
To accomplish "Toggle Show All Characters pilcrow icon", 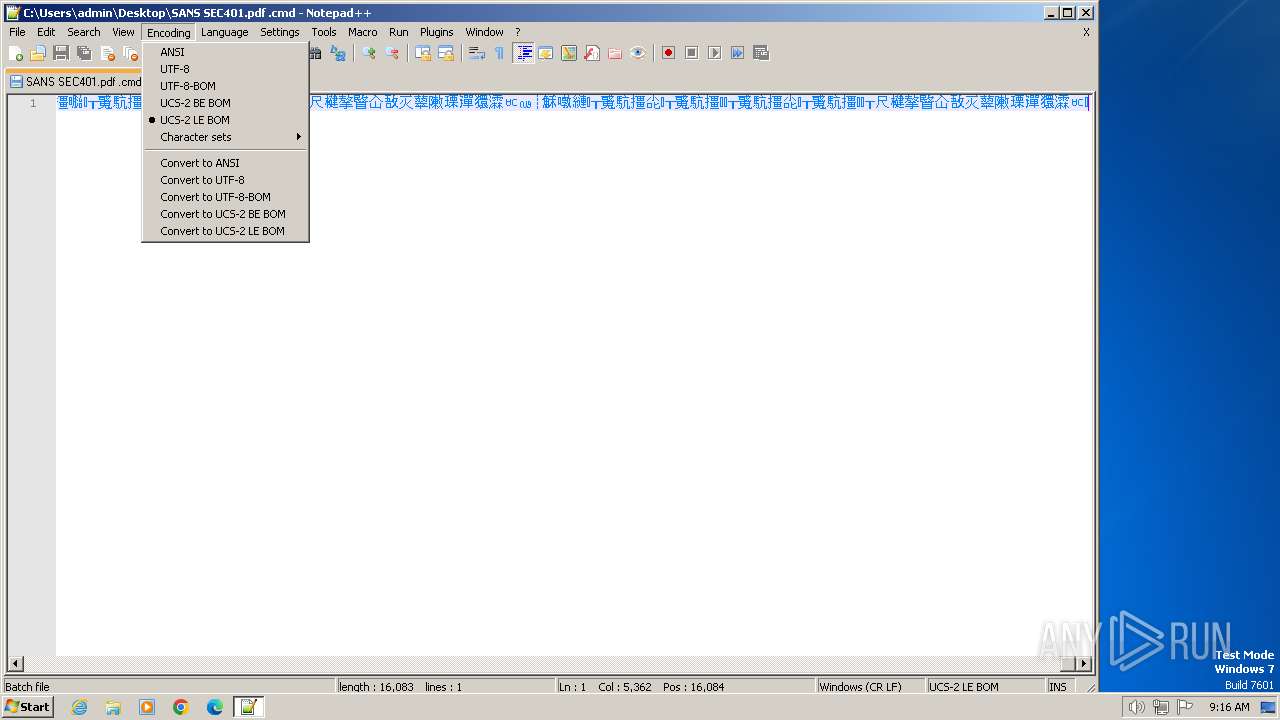I will (500, 53).
